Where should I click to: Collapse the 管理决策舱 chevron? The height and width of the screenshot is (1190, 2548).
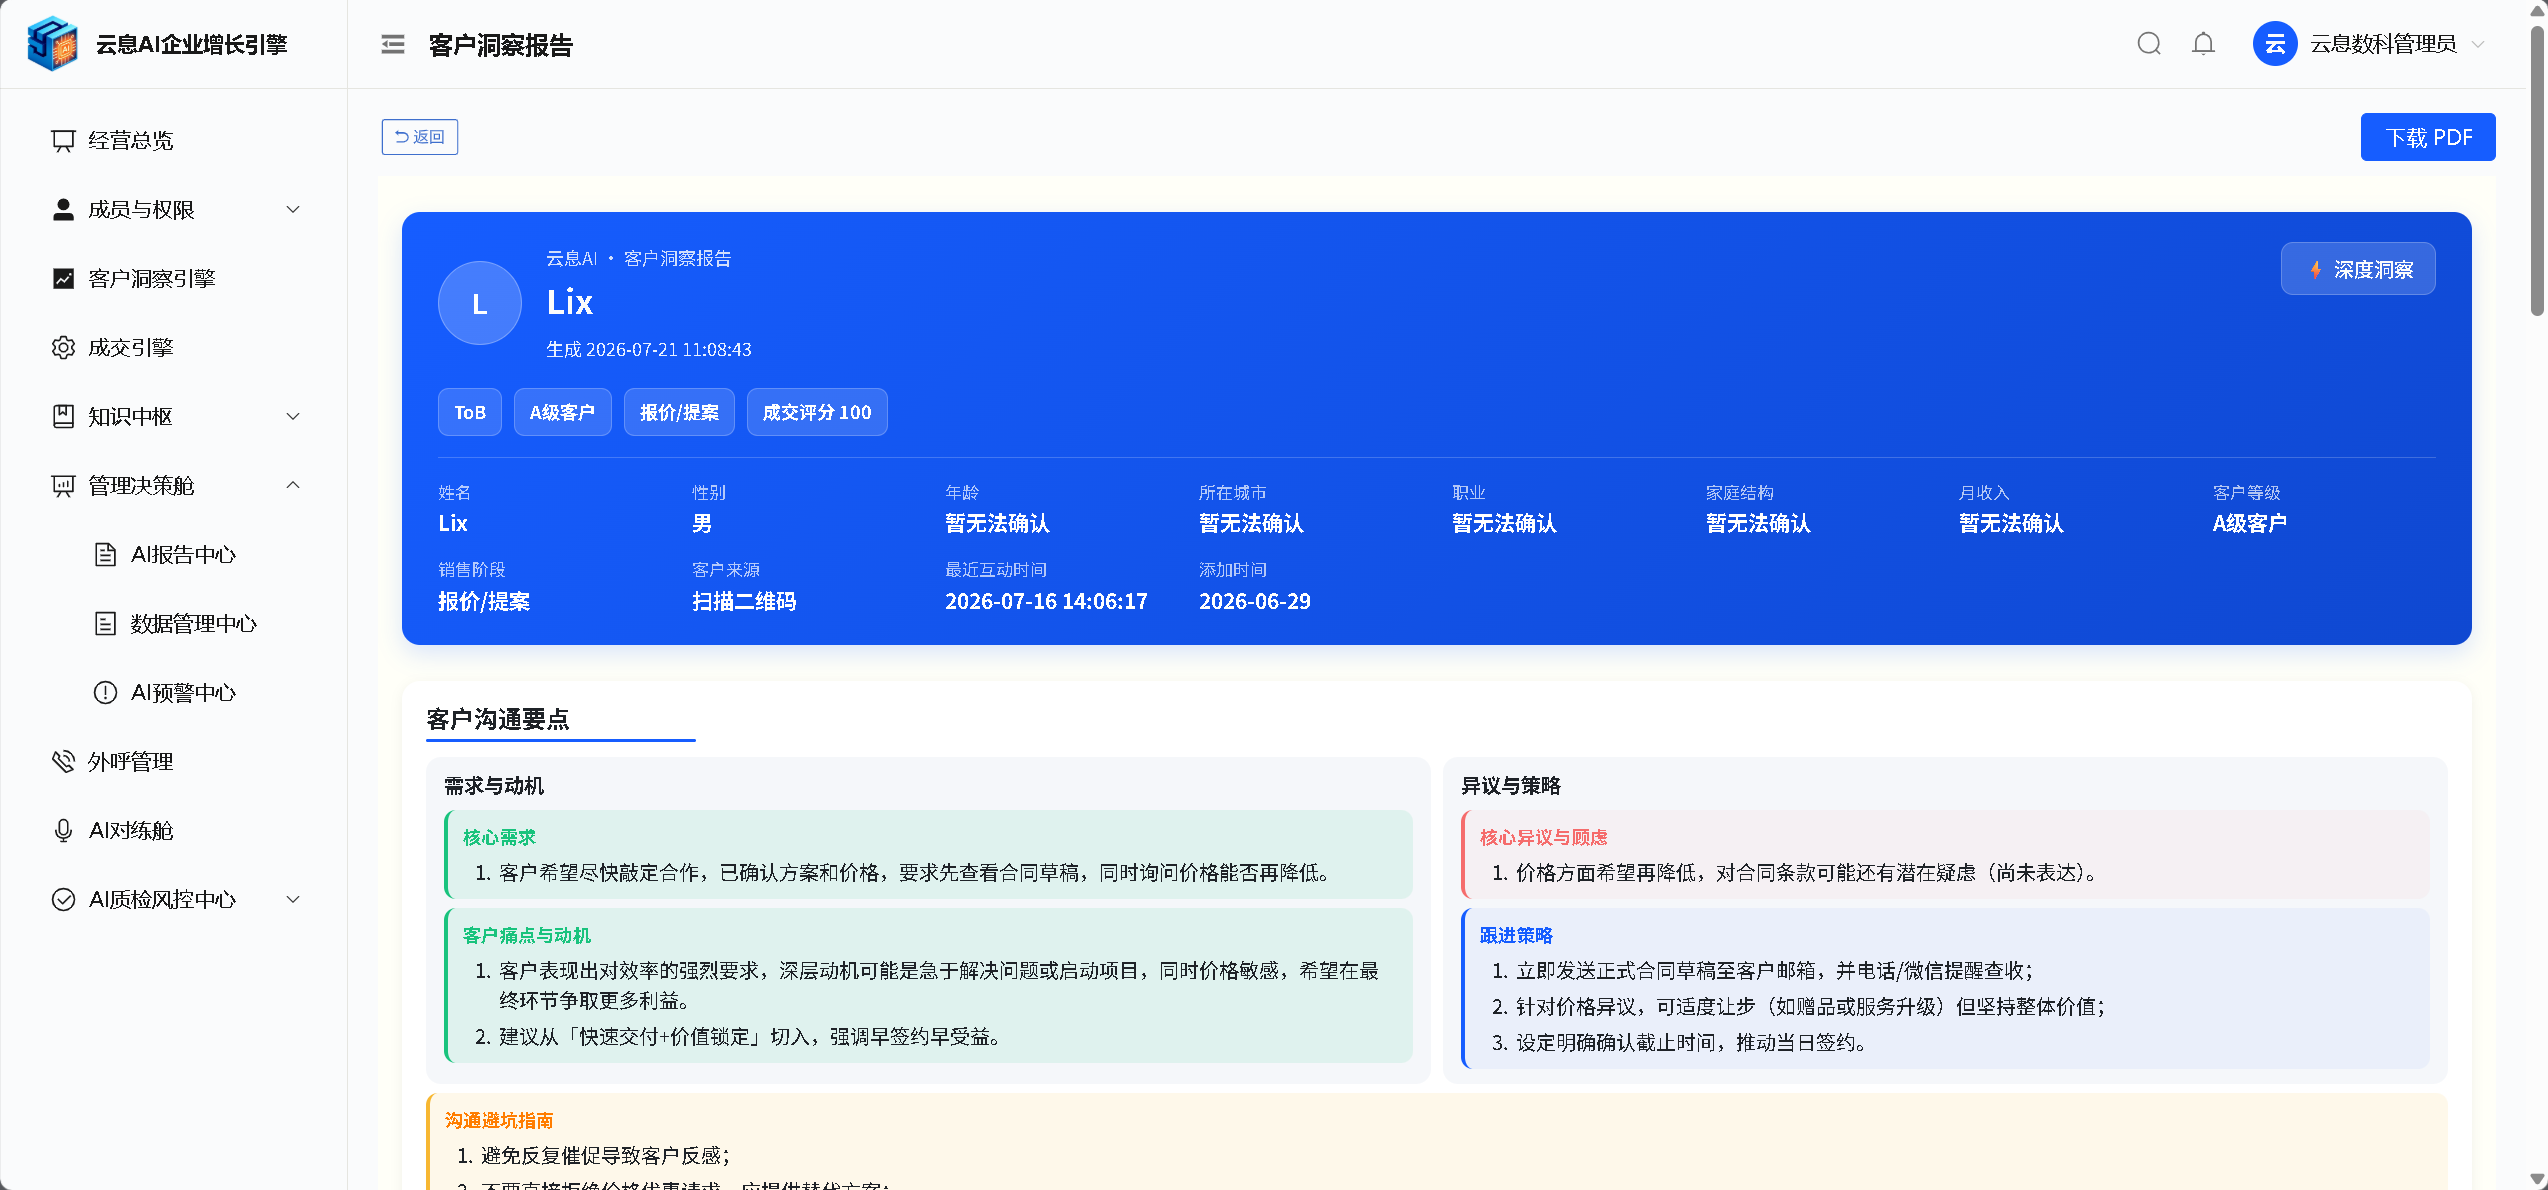[x=293, y=485]
